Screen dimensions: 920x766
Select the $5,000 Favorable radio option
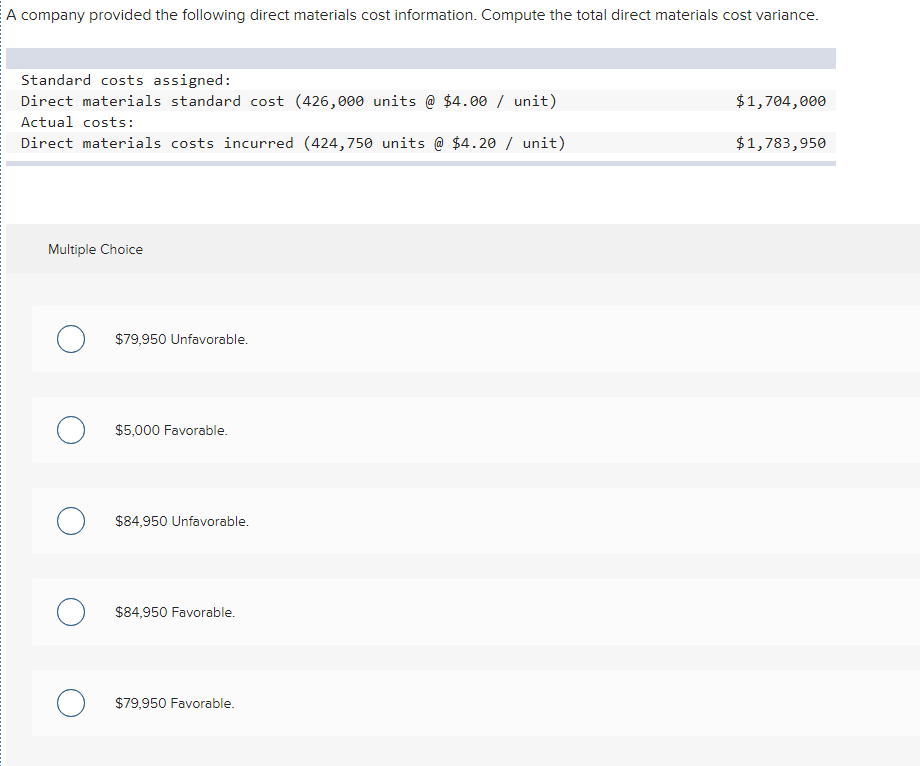coord(71,430)
